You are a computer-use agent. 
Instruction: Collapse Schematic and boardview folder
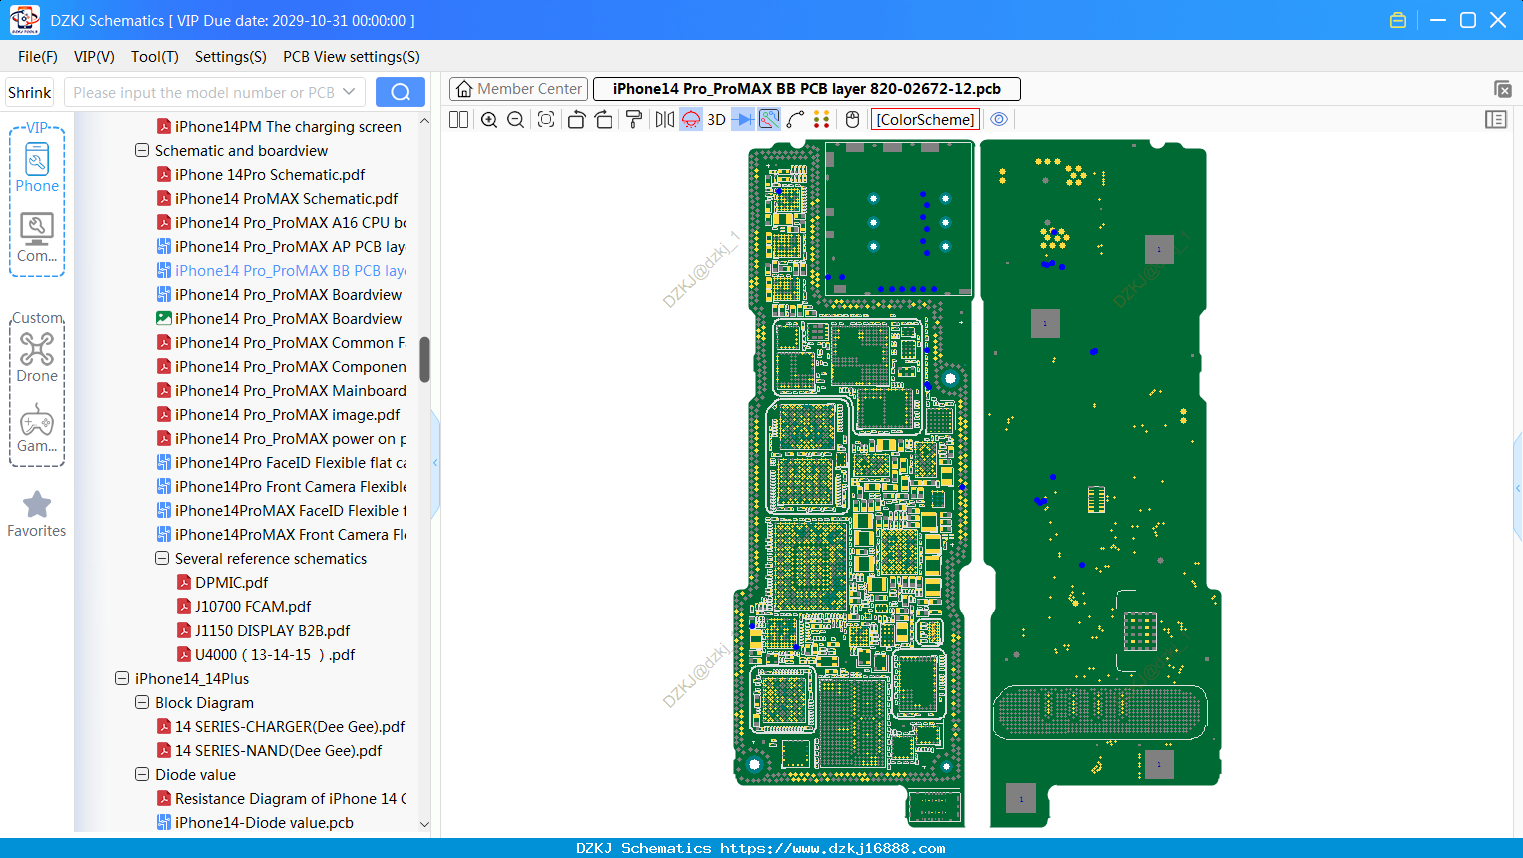pos(142,151)
